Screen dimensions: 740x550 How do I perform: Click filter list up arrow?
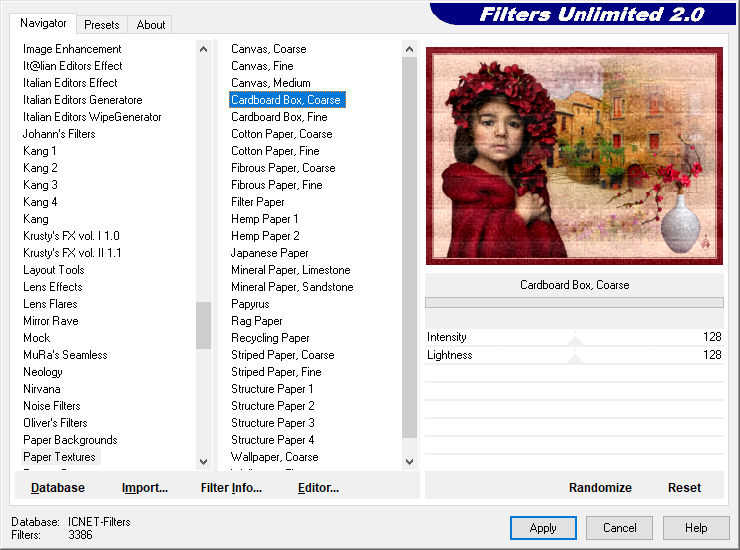409,49
